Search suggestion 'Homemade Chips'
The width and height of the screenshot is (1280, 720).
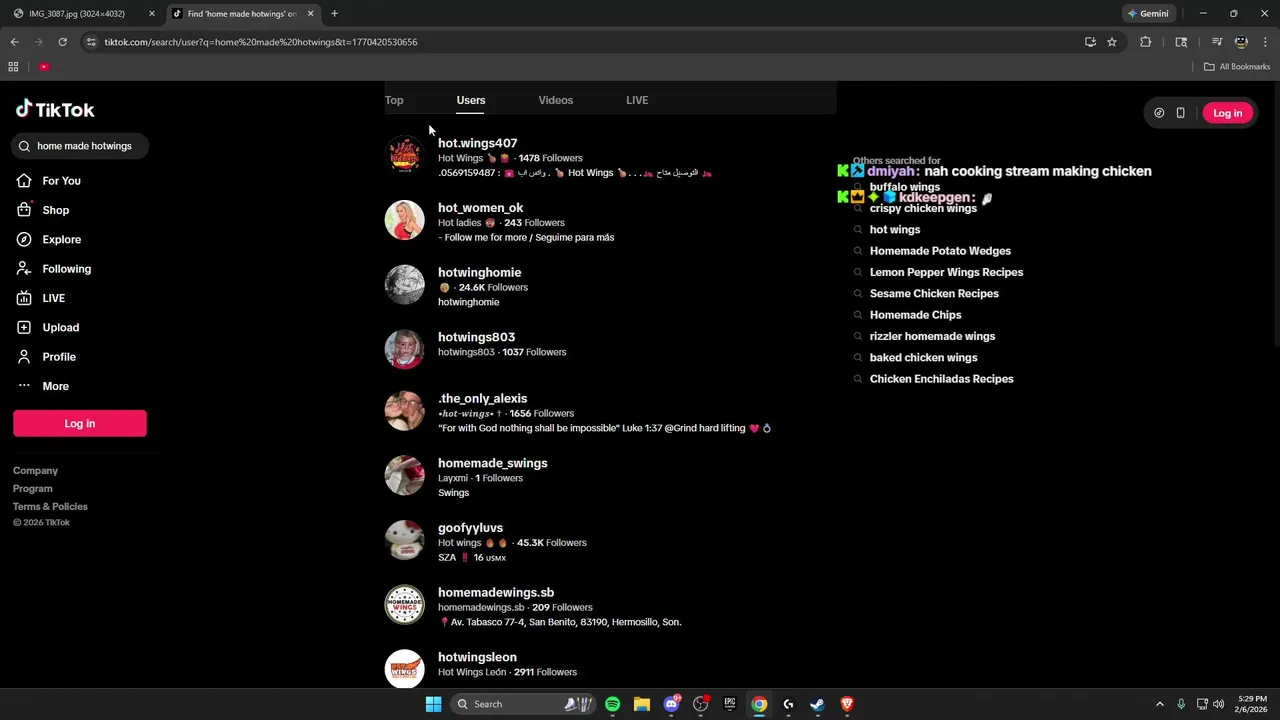click(915, 315)
